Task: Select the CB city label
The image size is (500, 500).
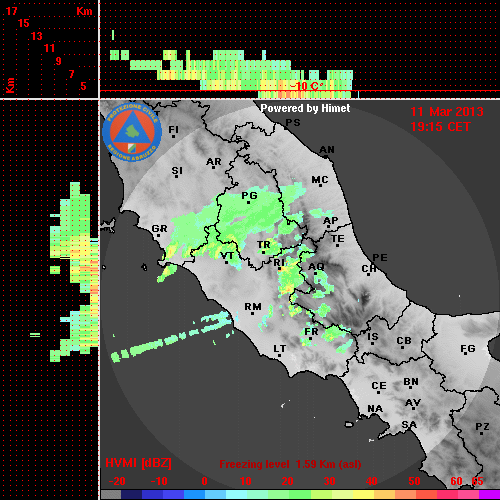Action: coord(404,341)
